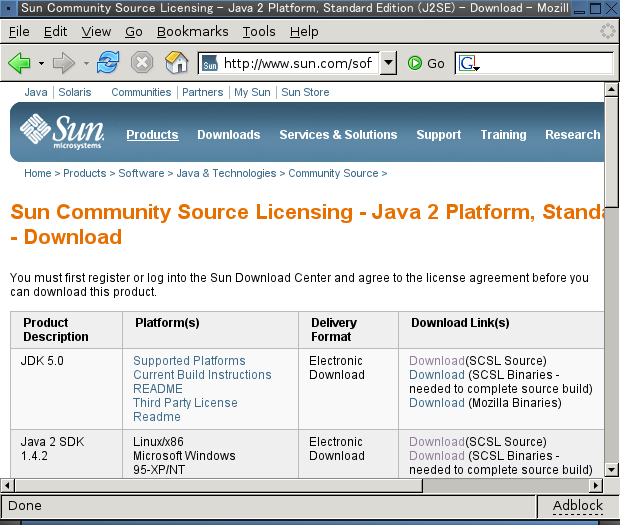Go to the Home page via the house icon
The height and width of the screenshot is (525, 620).
(176, 62)
